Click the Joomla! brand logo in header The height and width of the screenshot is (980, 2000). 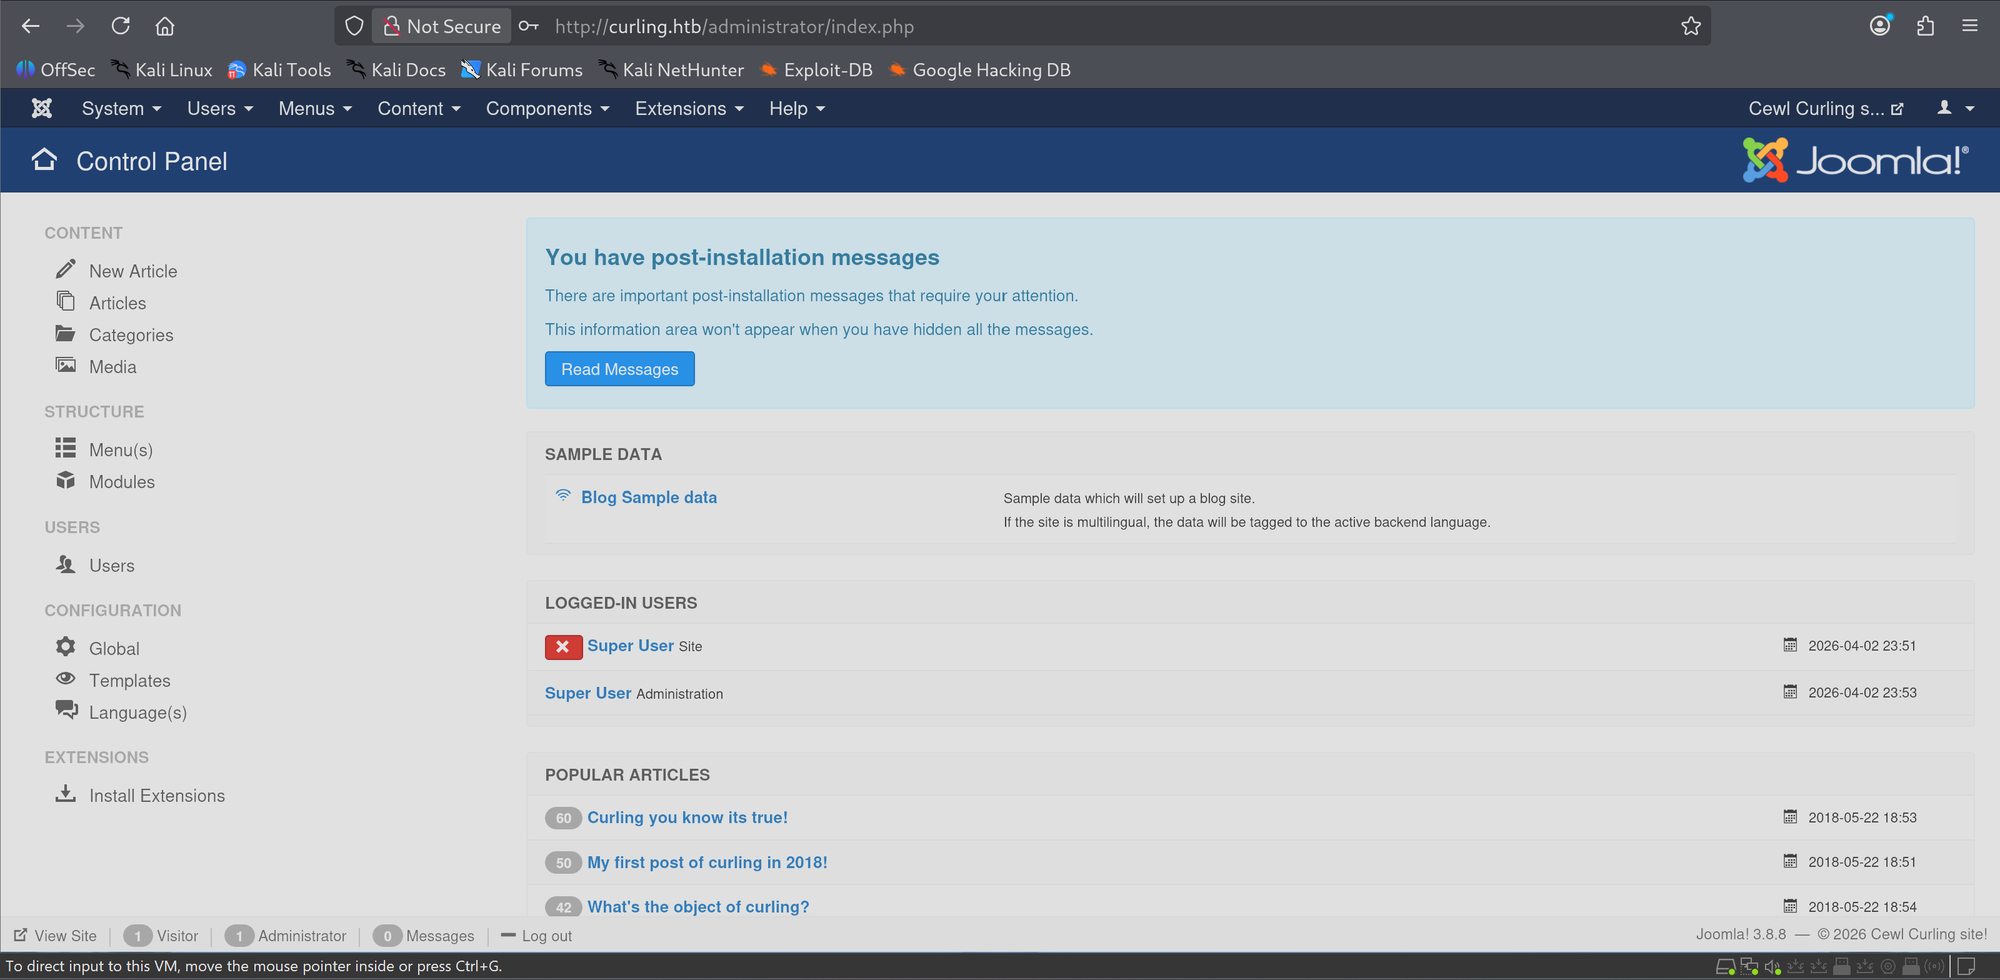point(1856,160)
